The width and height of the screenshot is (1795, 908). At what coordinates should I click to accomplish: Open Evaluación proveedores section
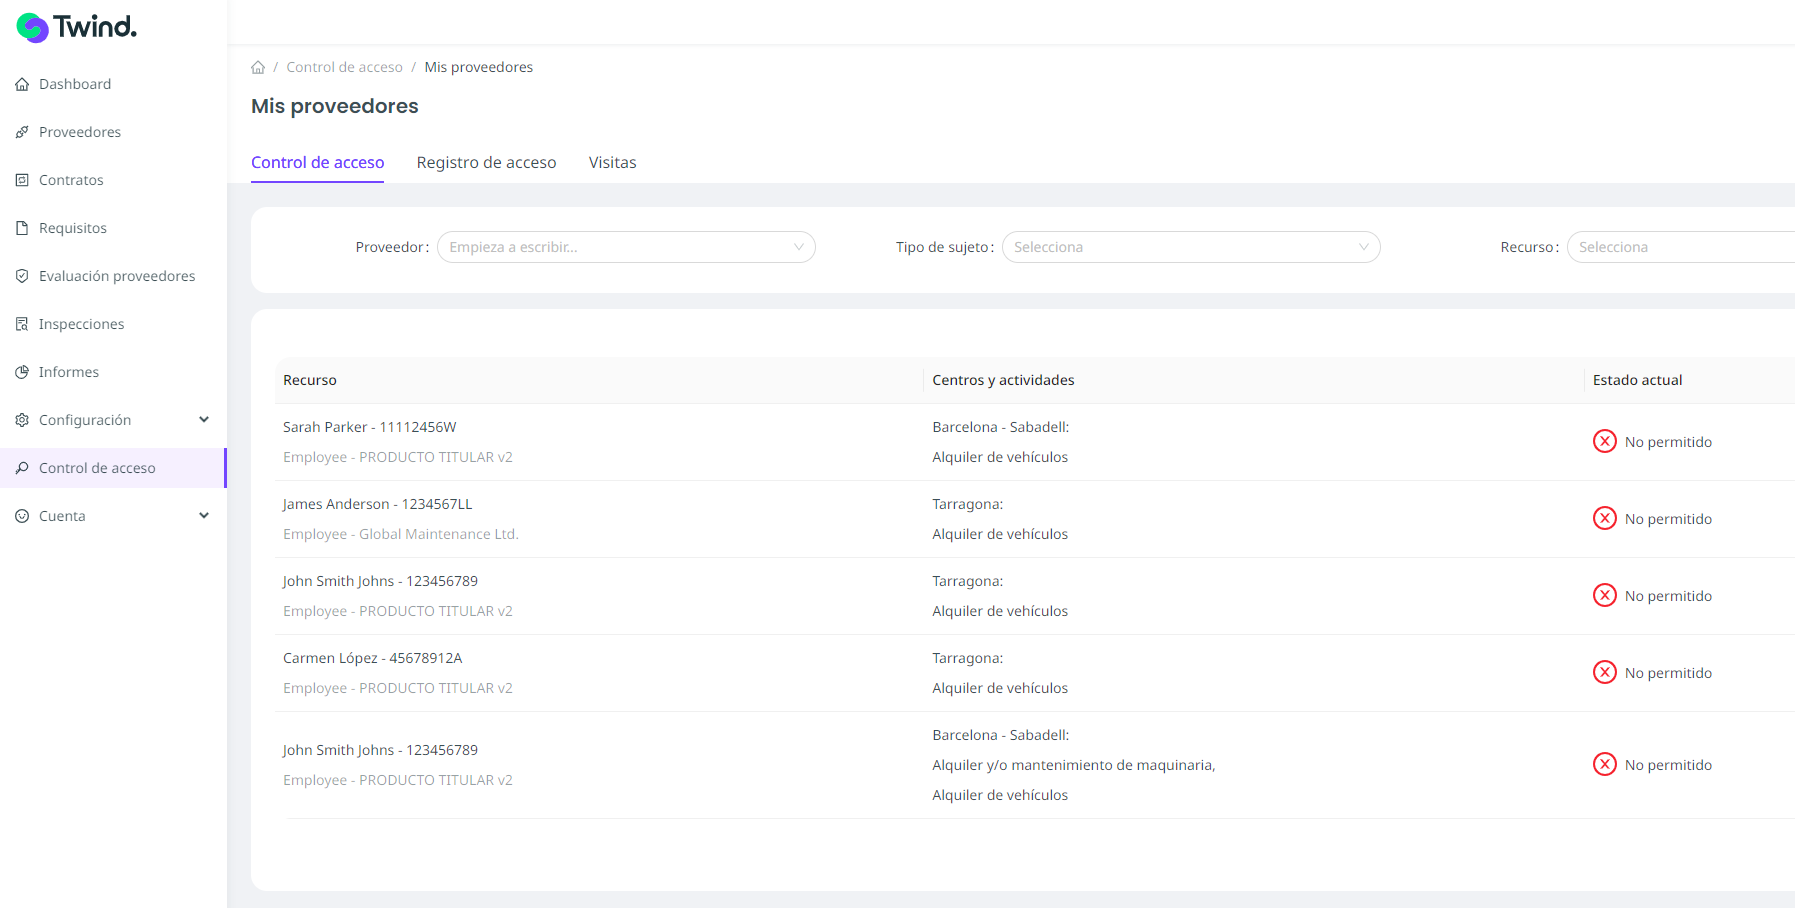pyautogui.click(x=117, y=275)
